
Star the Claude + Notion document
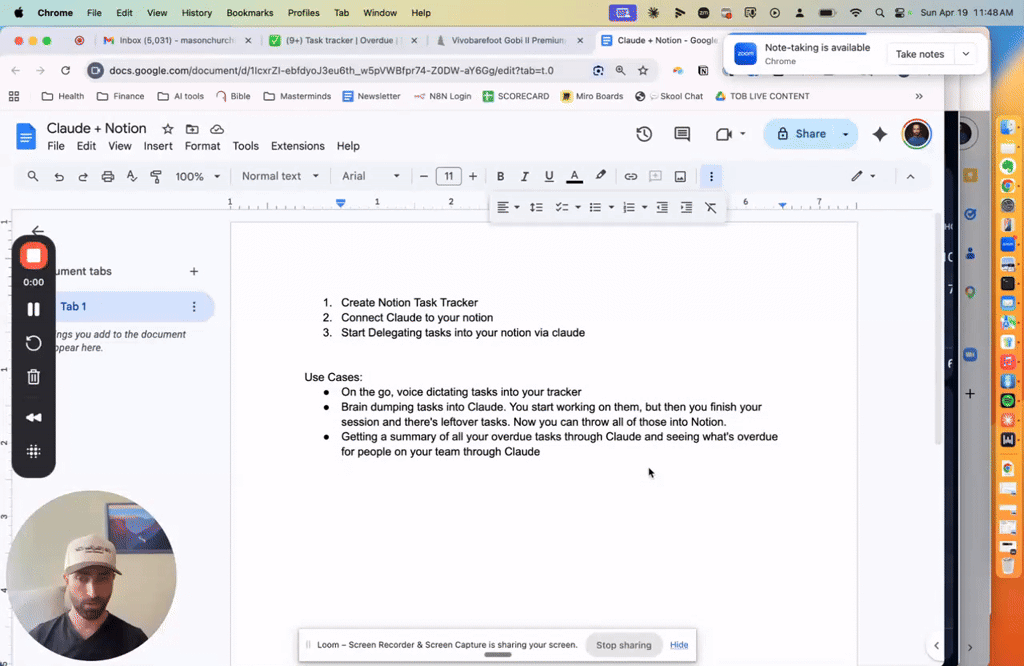168,129
